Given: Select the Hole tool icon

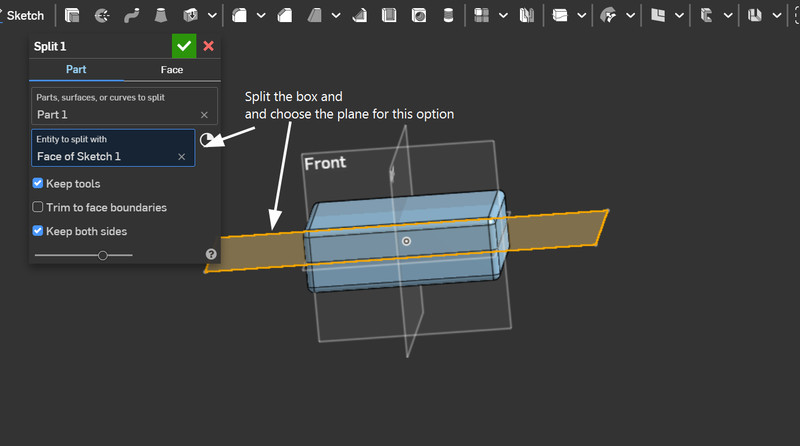Looking at the screenshot, I should point(419,16).
